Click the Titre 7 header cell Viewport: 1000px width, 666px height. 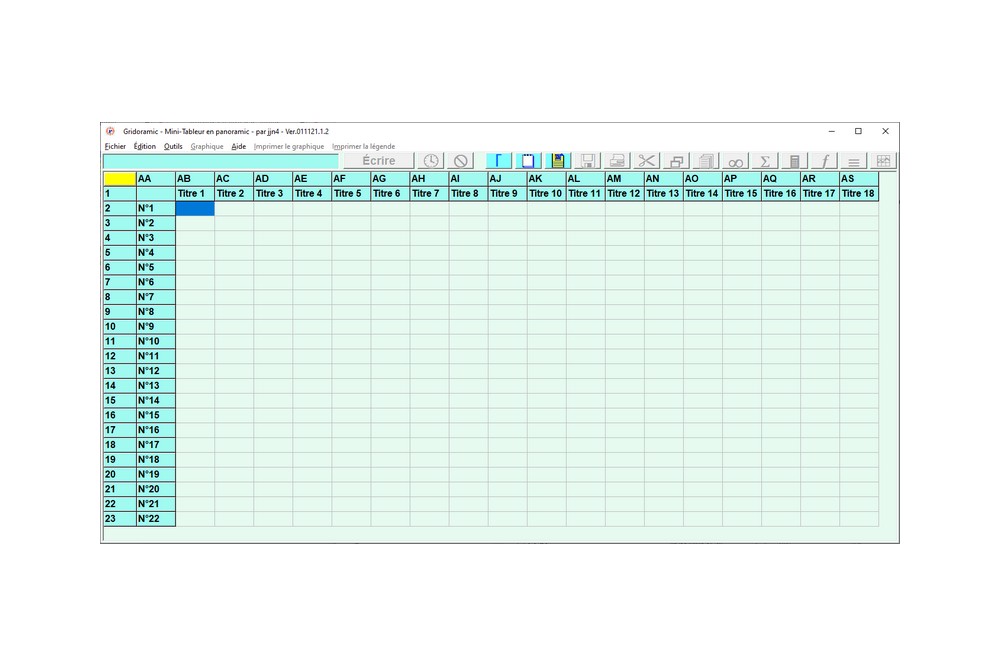pyautogui.click(x=429, y=193)
